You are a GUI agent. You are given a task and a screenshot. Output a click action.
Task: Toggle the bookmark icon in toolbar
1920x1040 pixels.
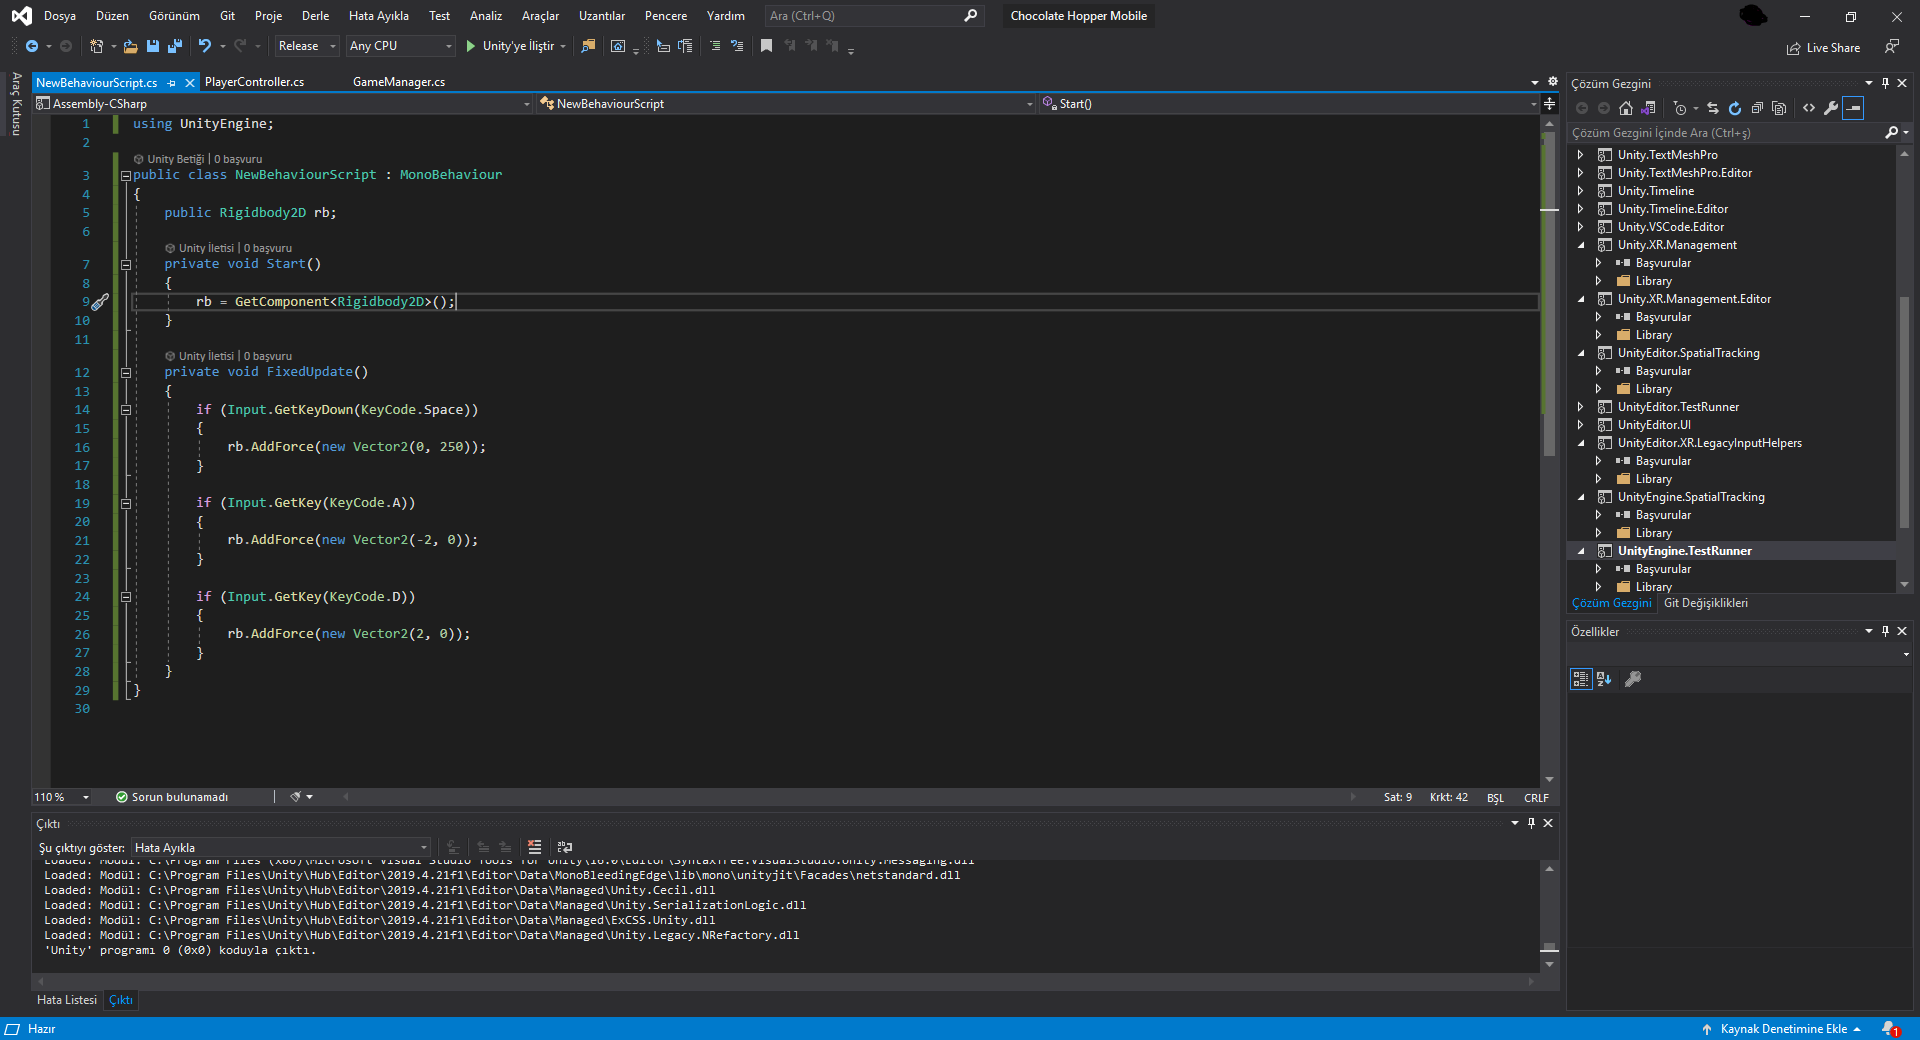pyautogui.click(x=766, y=46)
